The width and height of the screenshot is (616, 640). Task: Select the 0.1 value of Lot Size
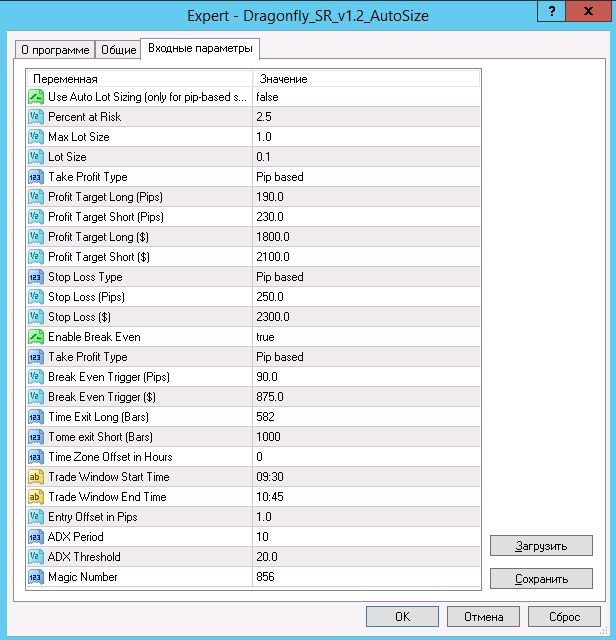(366, 157)
